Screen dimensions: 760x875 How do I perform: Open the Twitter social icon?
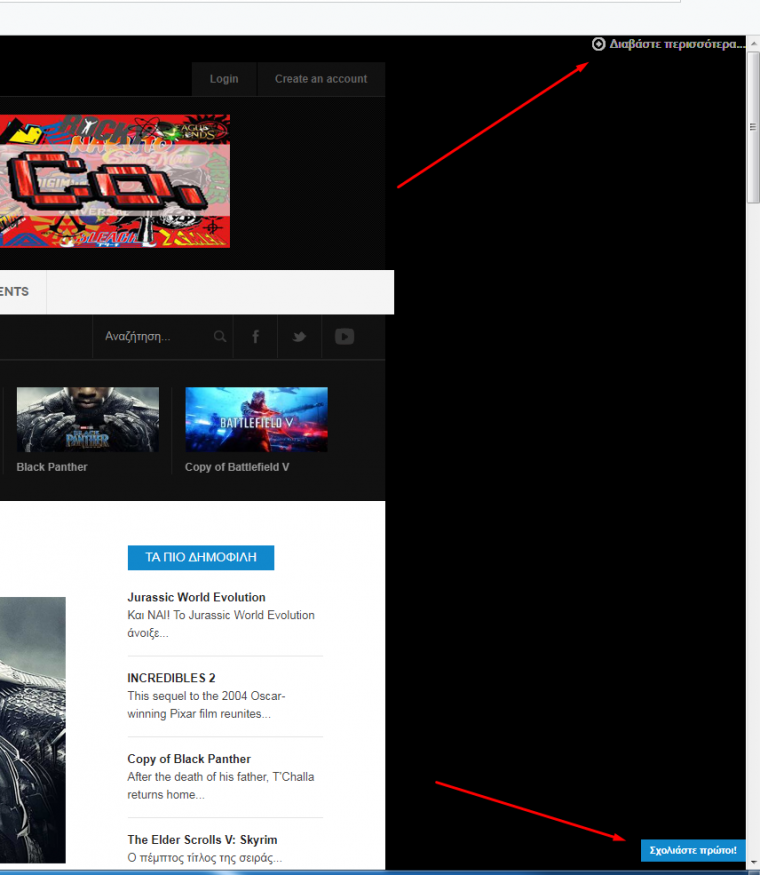point(299,337)
